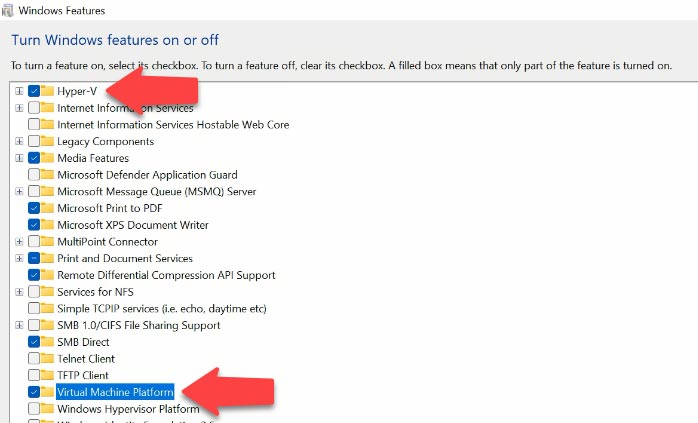Select 'SMB Direct' label text
The height and width of the screenshot is (423, 698).
click(83, 342)
